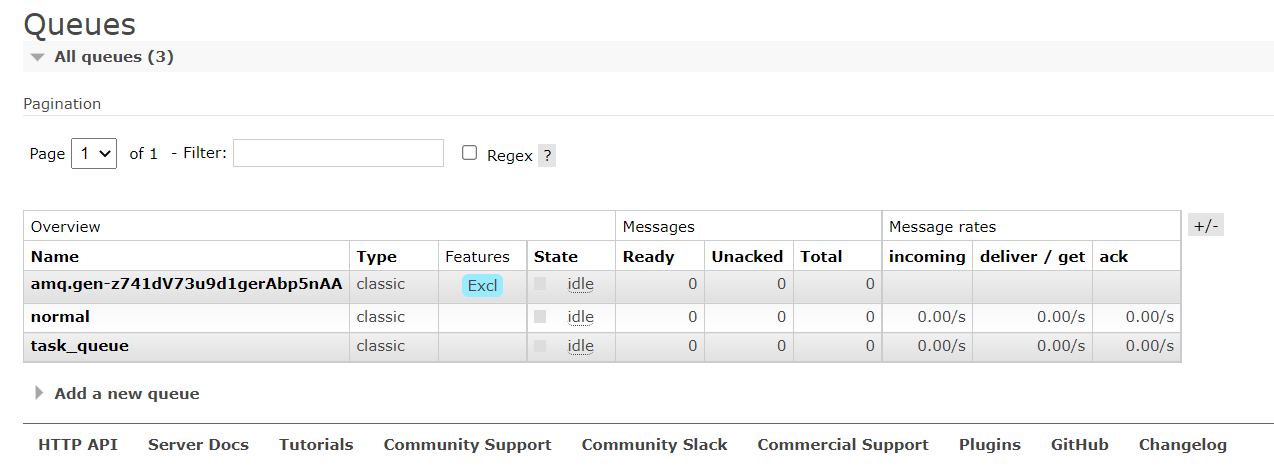
Task: Open the Page number dropdown
Action: coord(95,154)
